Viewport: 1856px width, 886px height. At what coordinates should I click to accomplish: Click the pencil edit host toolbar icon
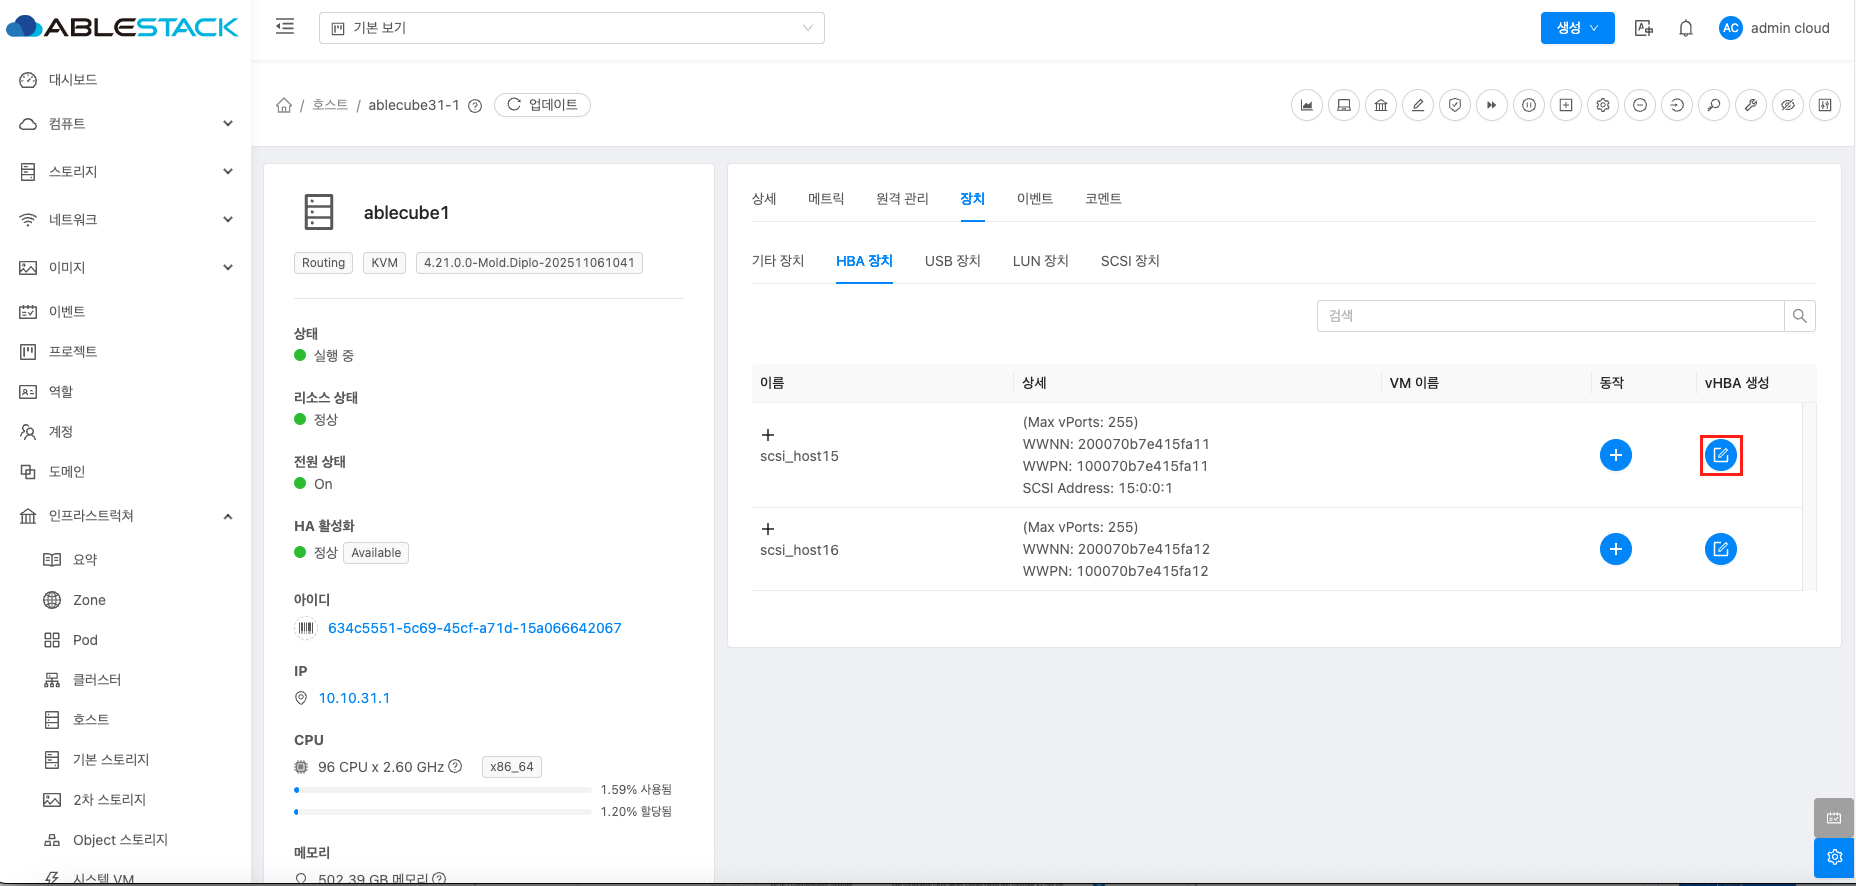click(x=1418, y=105)
